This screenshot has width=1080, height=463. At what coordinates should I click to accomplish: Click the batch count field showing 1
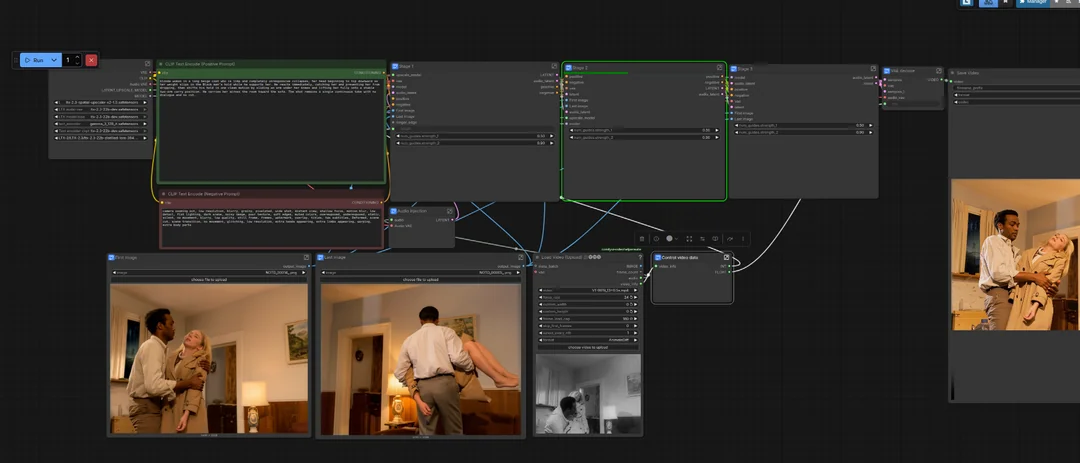(68, 60)
